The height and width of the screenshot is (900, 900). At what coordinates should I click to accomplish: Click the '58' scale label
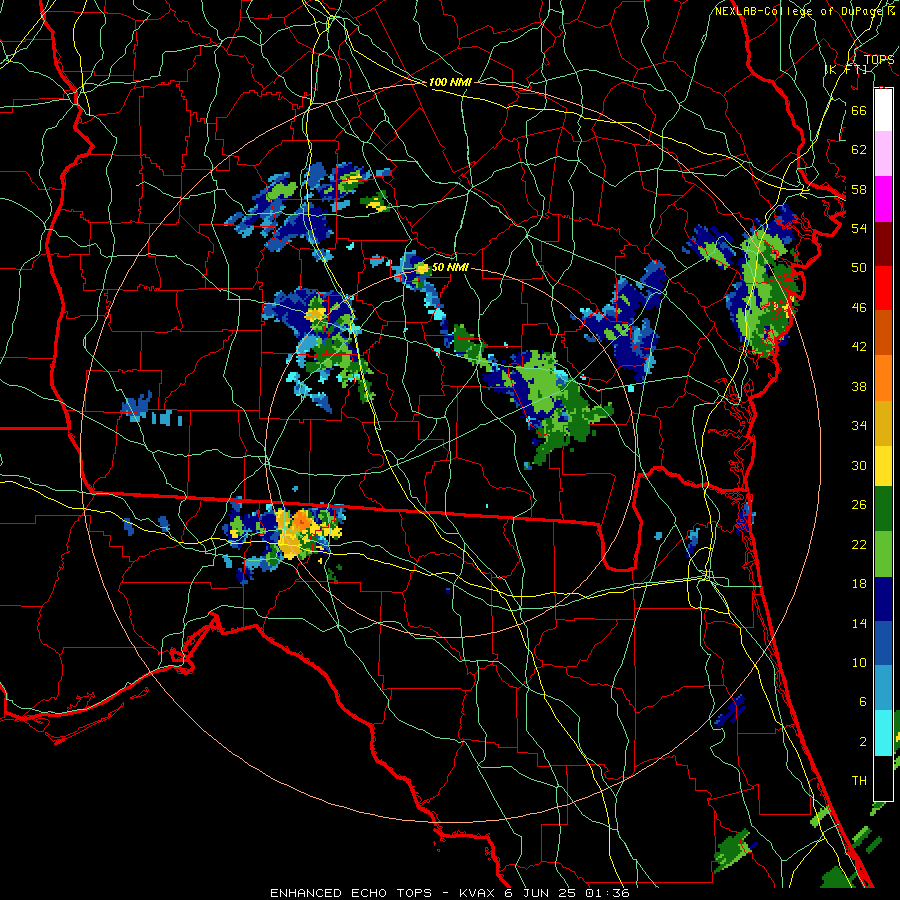pos(859,189)
